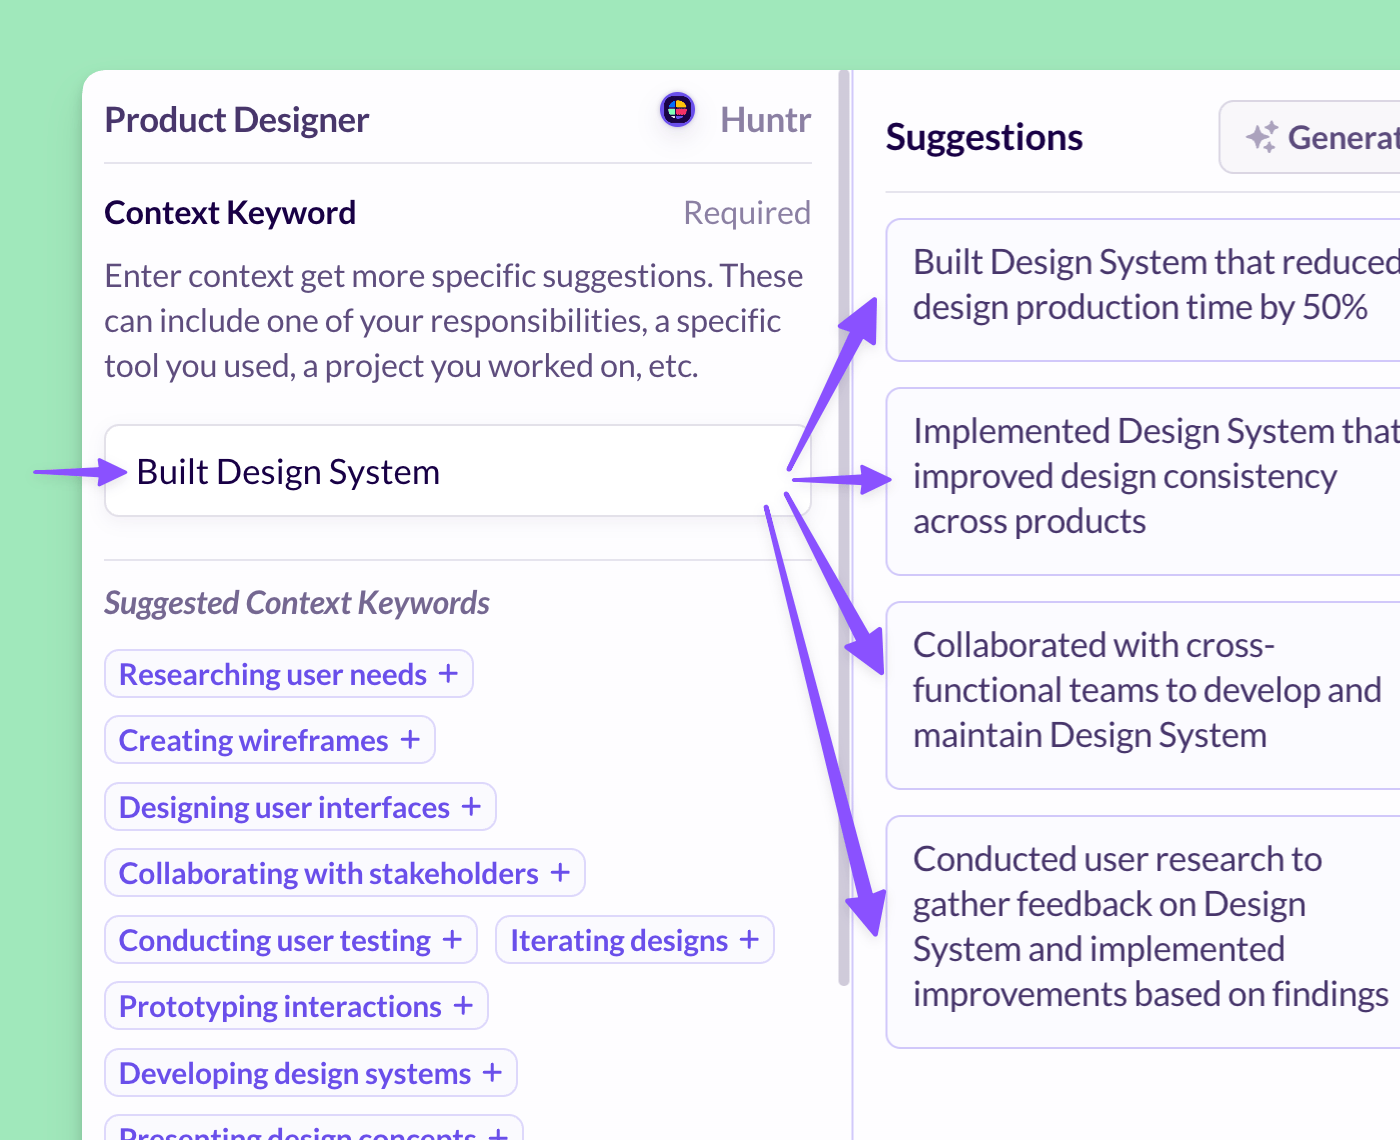Click plus icon on Researching user needs
Viewport: 1400px width, 1140px height.
tap(448, 674)
